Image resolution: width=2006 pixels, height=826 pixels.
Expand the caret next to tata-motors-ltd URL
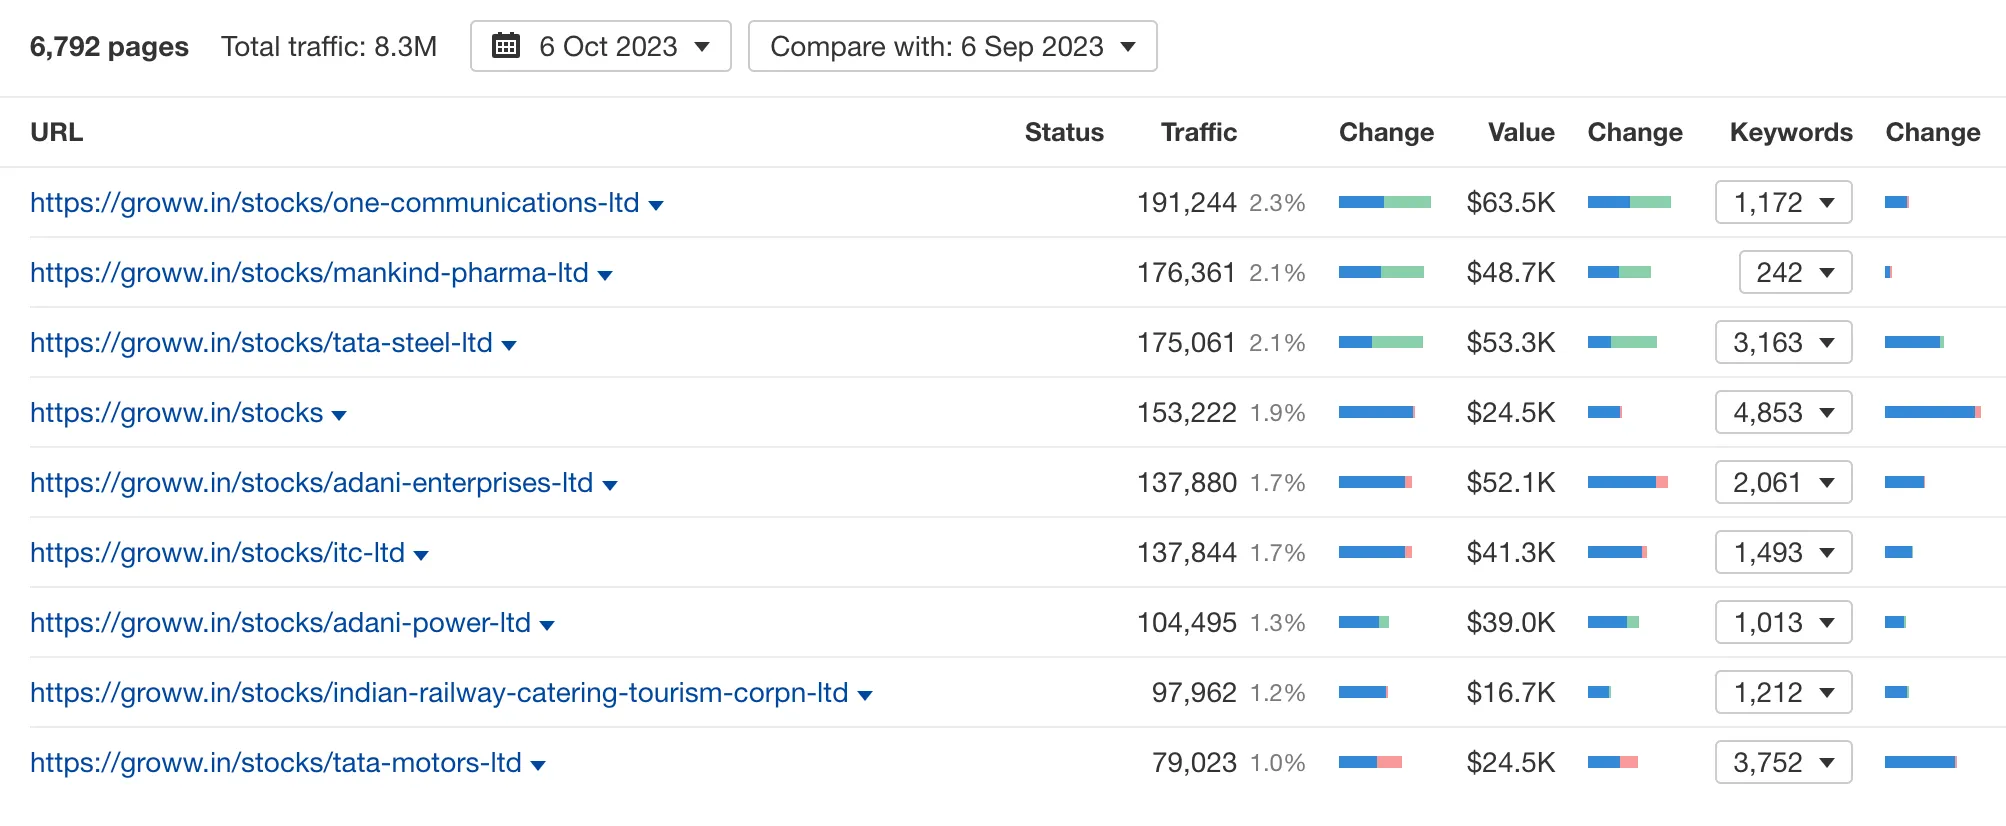(x=538, y=766)
